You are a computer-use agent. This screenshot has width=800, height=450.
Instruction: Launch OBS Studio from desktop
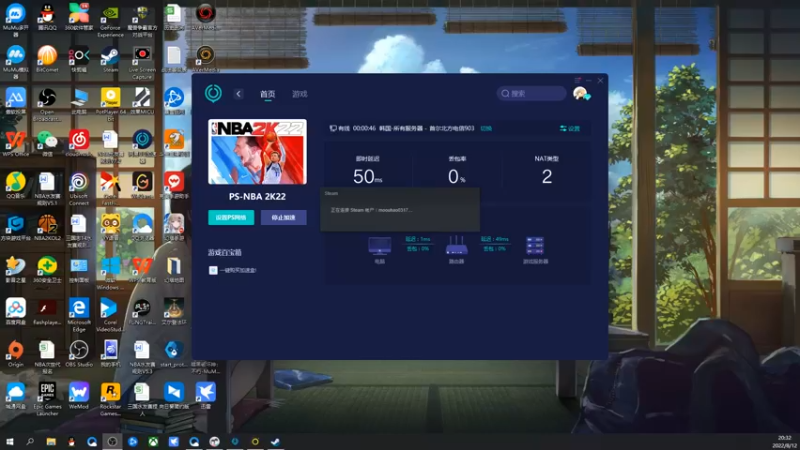pyautogui.click(x=79, y=354)
